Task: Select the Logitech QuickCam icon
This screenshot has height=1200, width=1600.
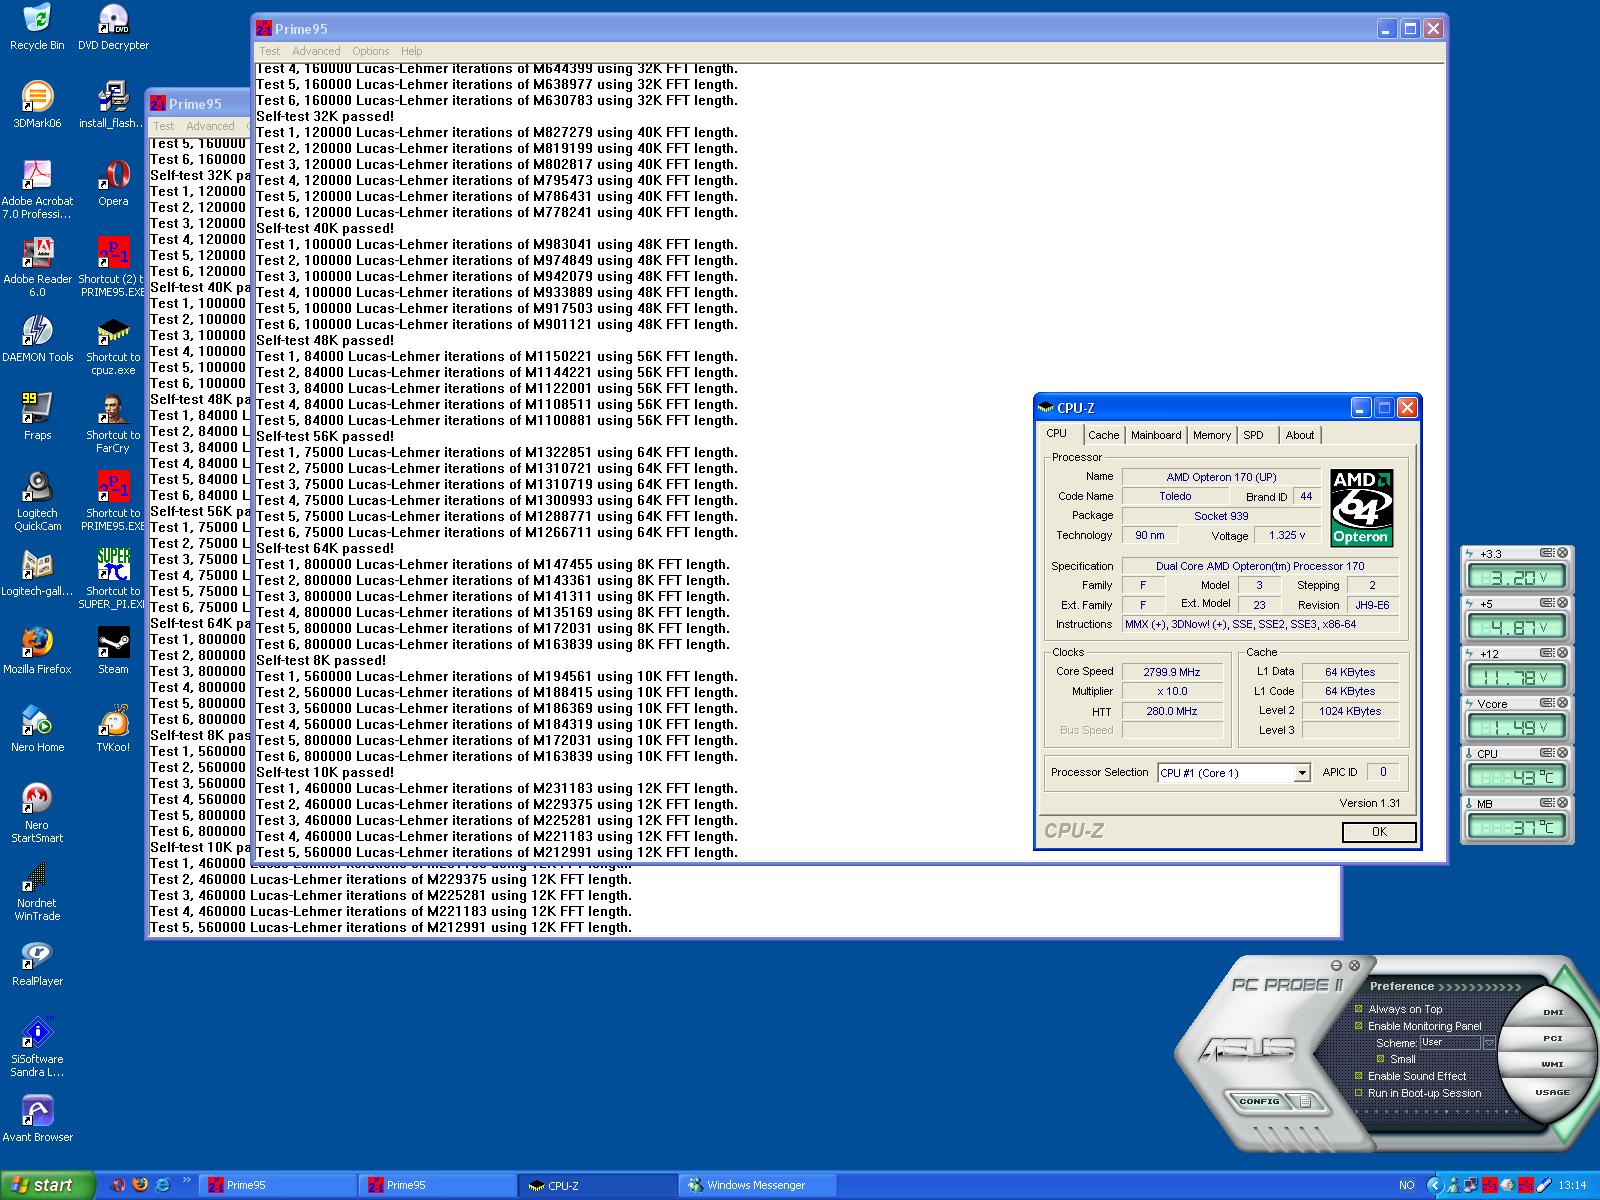Action: coord(37,502)
